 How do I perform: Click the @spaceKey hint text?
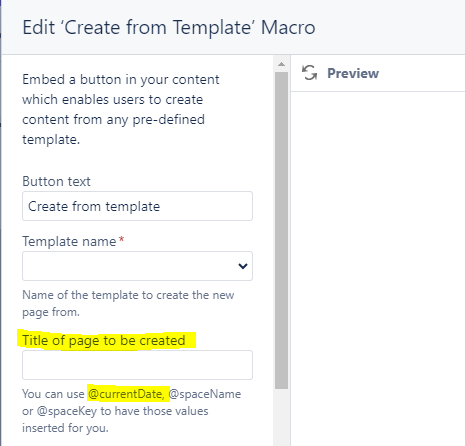pos(67,411)
